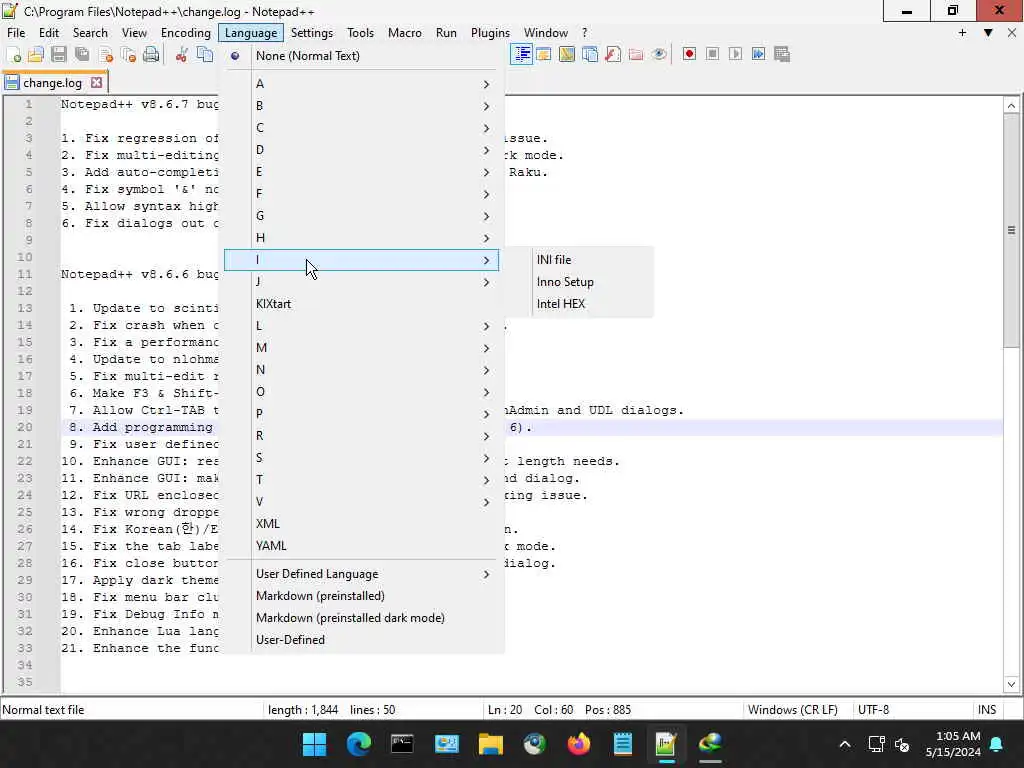This screenshot has height=768, width=1024.
Task: Expand the L language submenu
Action: (x=361, y=326)
